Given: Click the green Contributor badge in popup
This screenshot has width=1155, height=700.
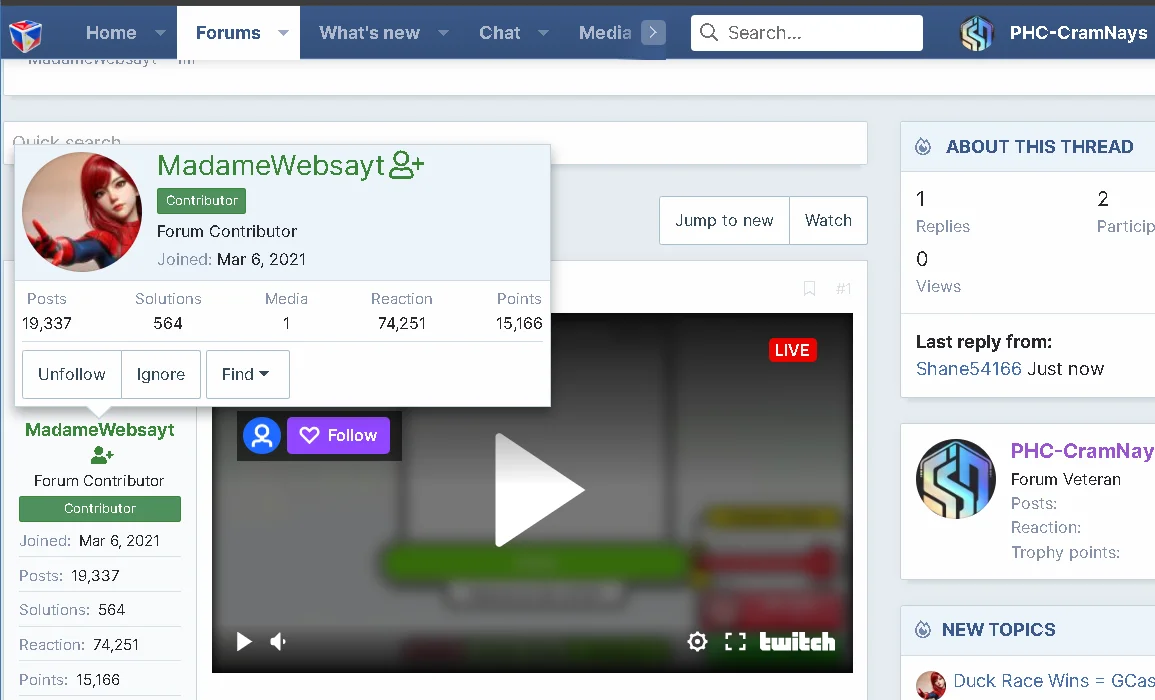Looking at the screenshot, I should pyautogui.click(x=201, y=200).
